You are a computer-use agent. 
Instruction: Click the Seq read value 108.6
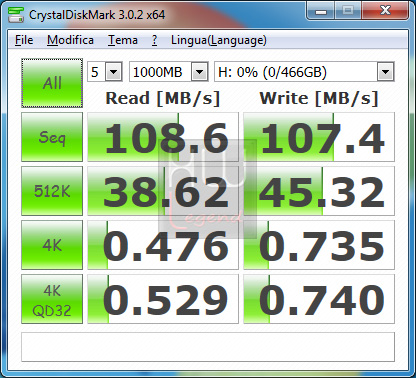(163, 137)
